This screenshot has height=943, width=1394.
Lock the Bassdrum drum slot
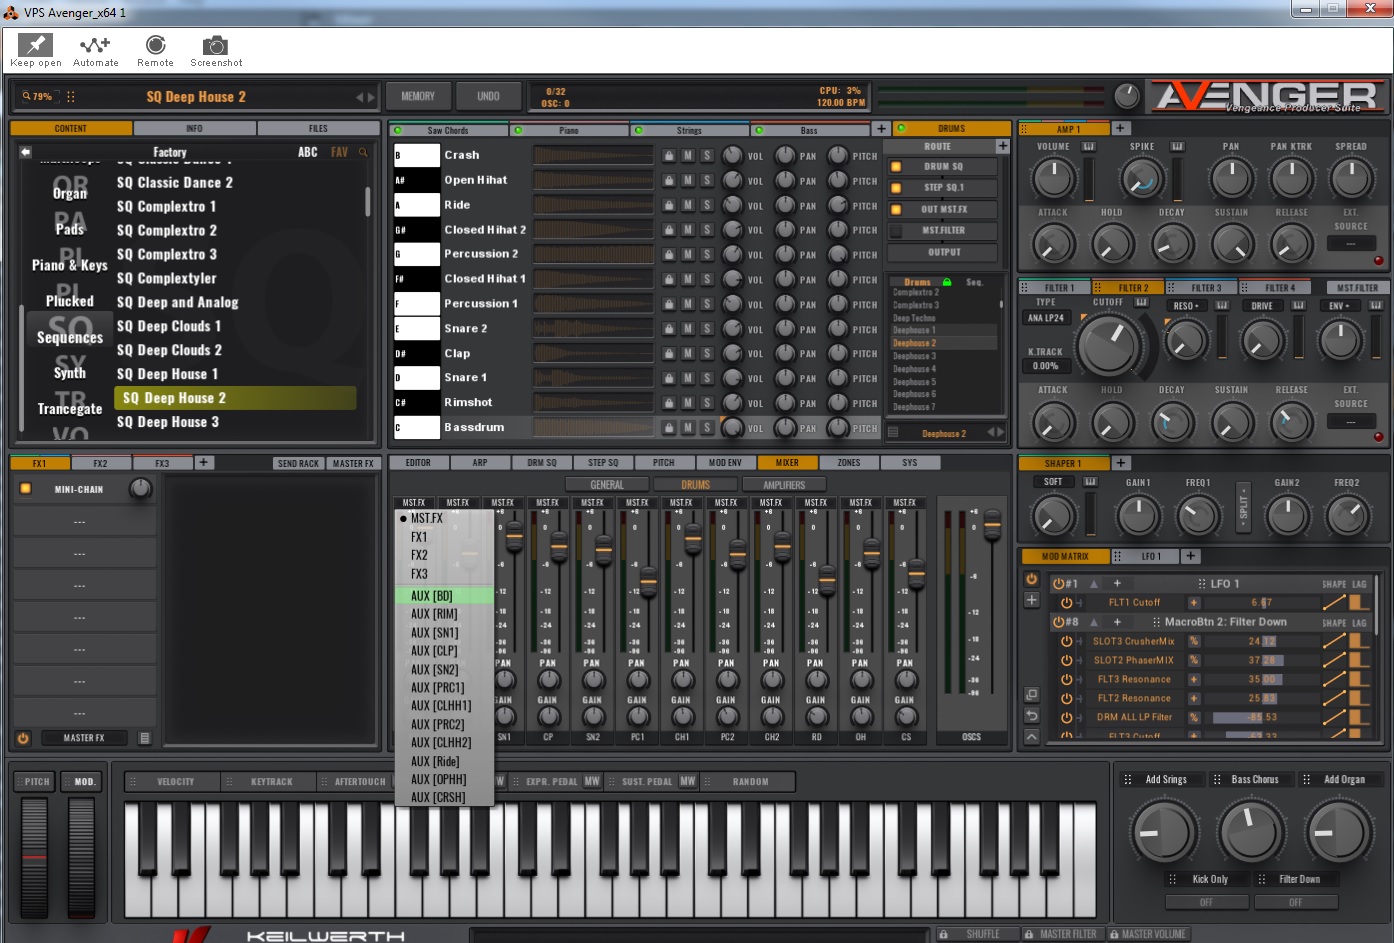pyautogui.click(x=669, y=428)
